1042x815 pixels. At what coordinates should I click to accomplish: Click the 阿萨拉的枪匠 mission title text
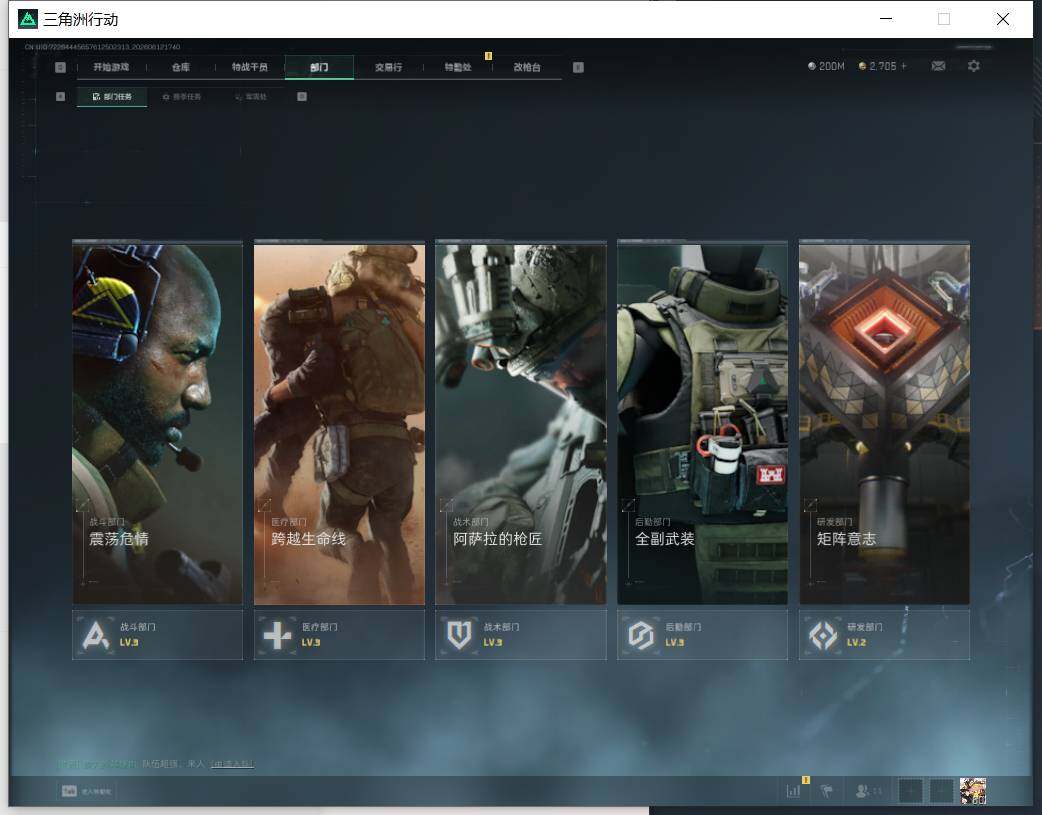(497, 538)
